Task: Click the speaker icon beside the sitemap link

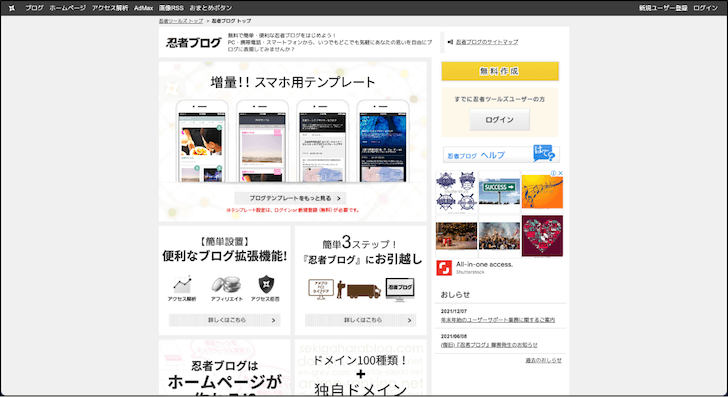Action: [450, 42]
